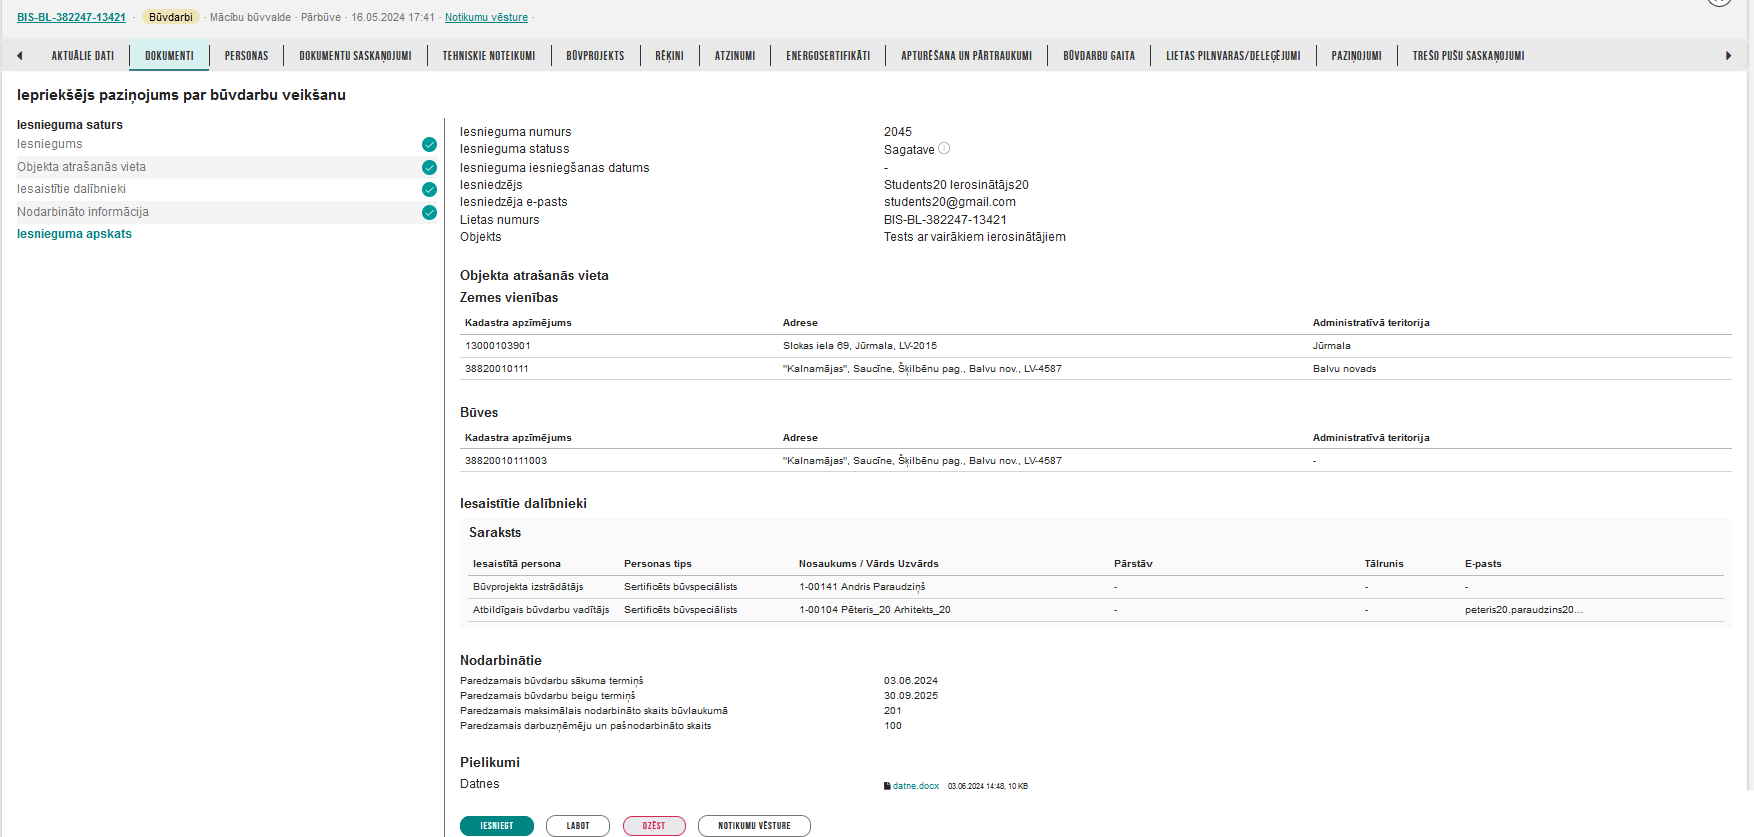Click the students20@gmail.com email value

[950, 202]
